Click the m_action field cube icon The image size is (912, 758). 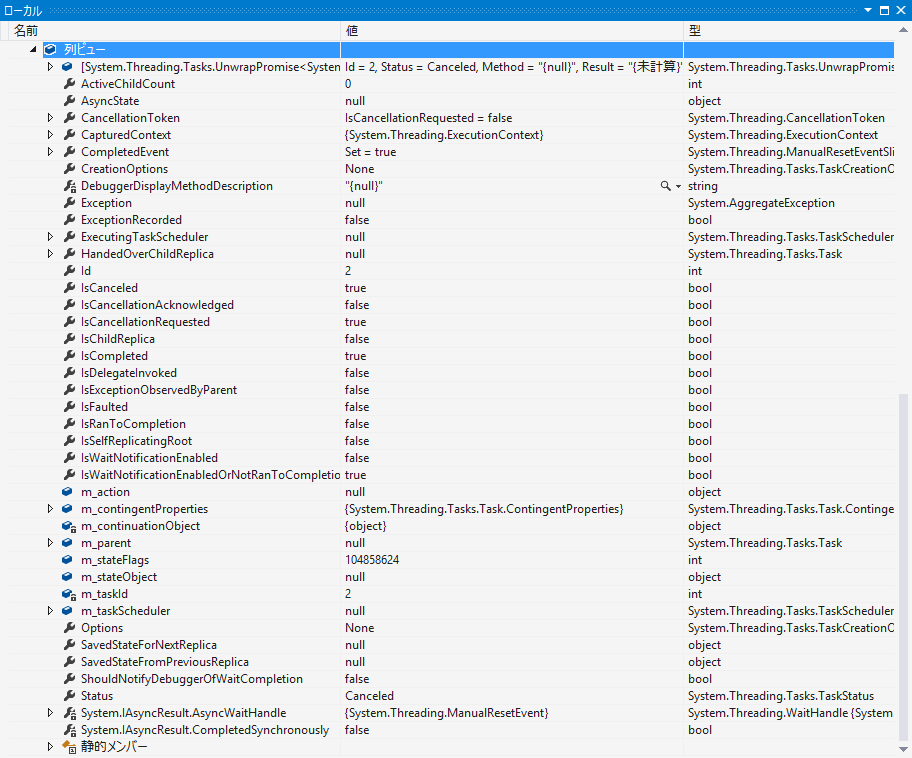coord(67,492)
